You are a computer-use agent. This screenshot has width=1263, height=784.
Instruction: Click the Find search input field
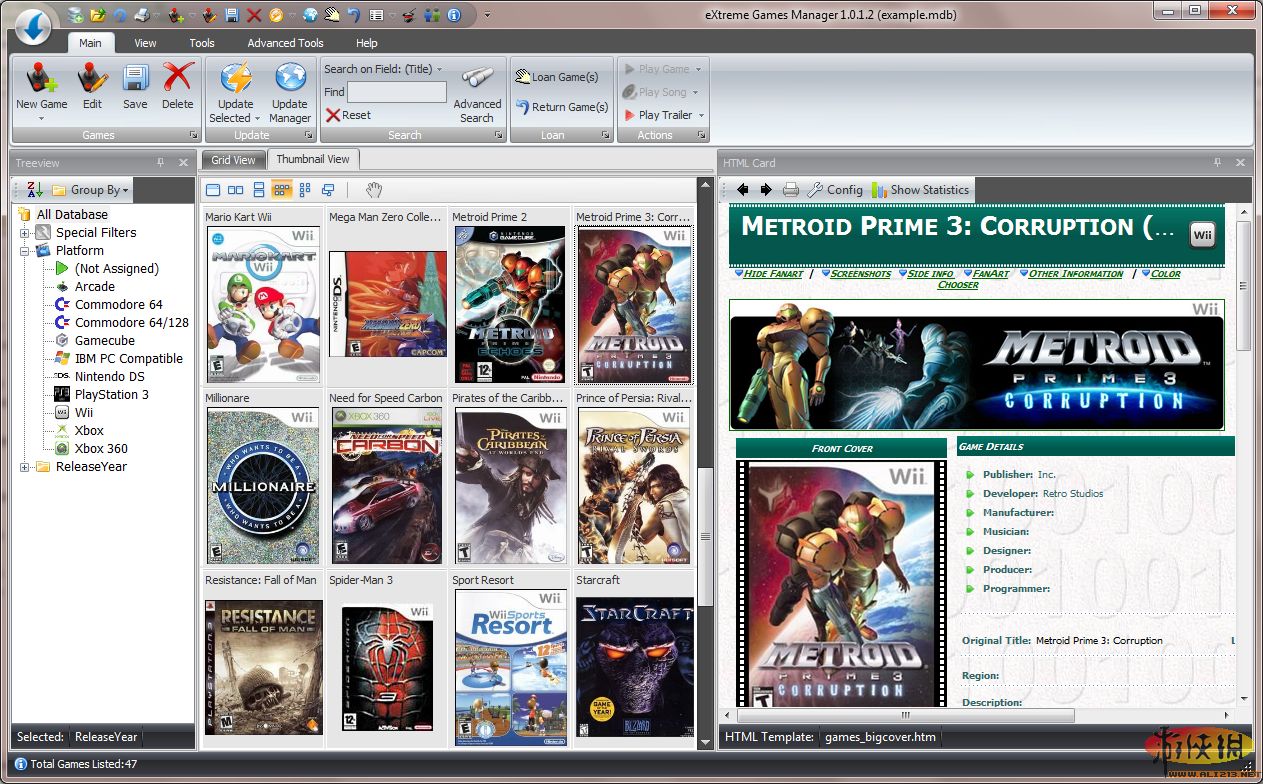(397, 92)
